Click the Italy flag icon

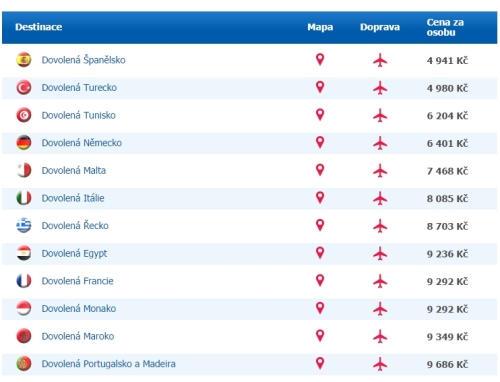coord(24,198)
